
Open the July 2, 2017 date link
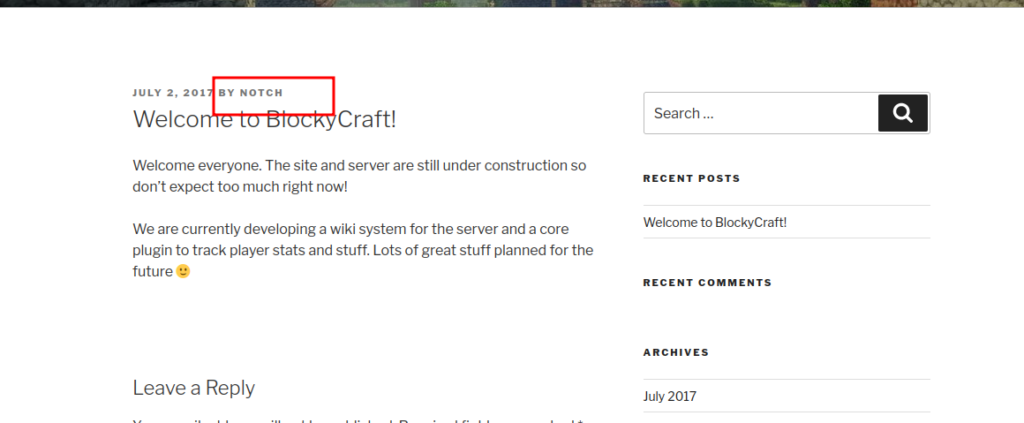point(173,93)
